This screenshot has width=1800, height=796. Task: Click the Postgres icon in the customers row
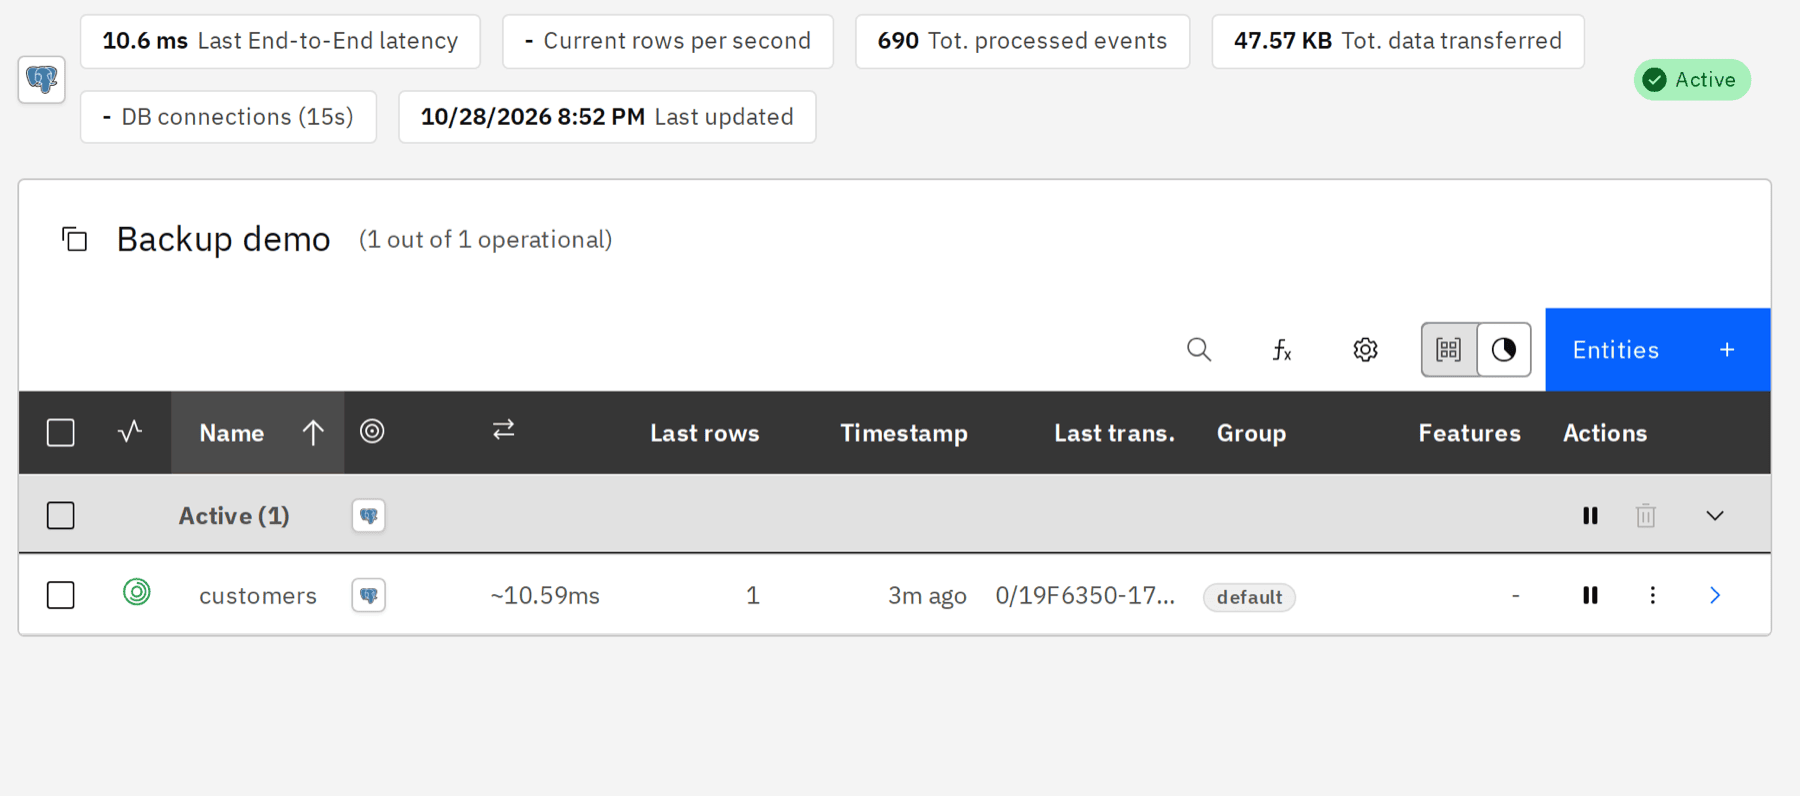[369, 596]
